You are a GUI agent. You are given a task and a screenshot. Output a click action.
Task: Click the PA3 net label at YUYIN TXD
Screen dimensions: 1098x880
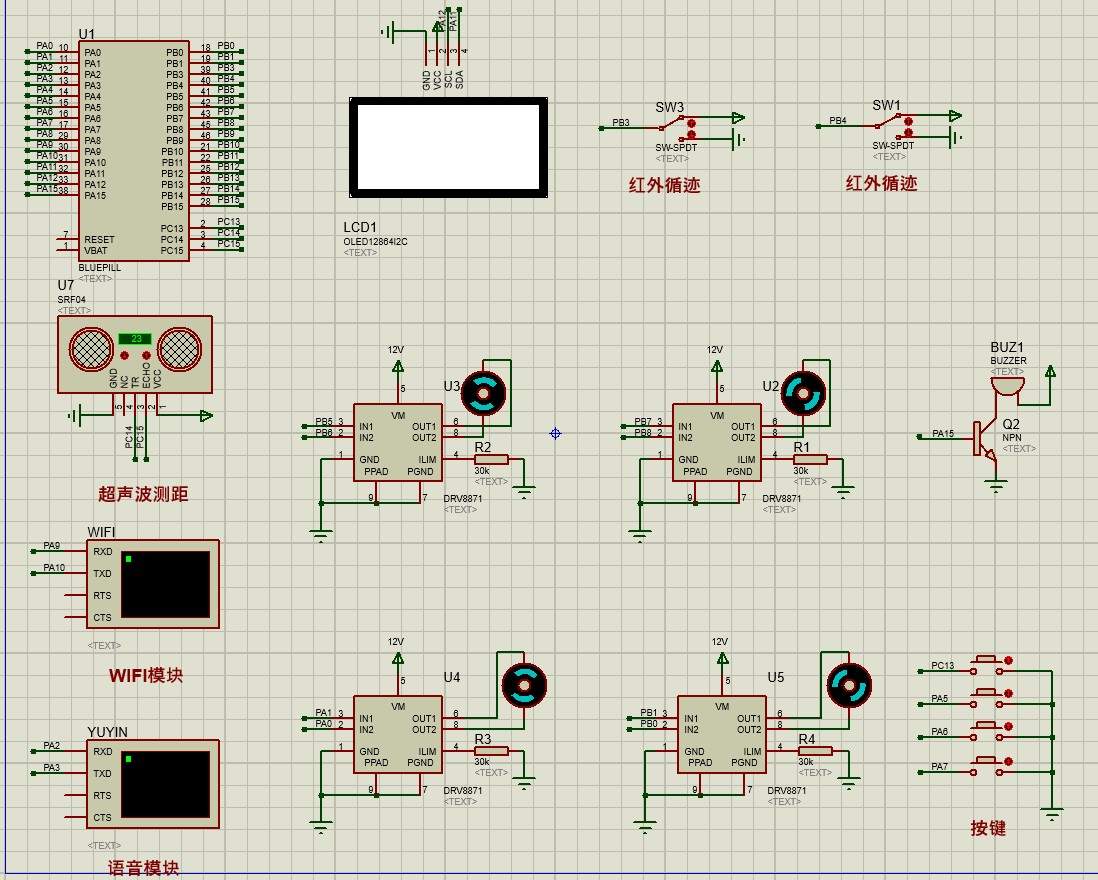coord(52,767)
